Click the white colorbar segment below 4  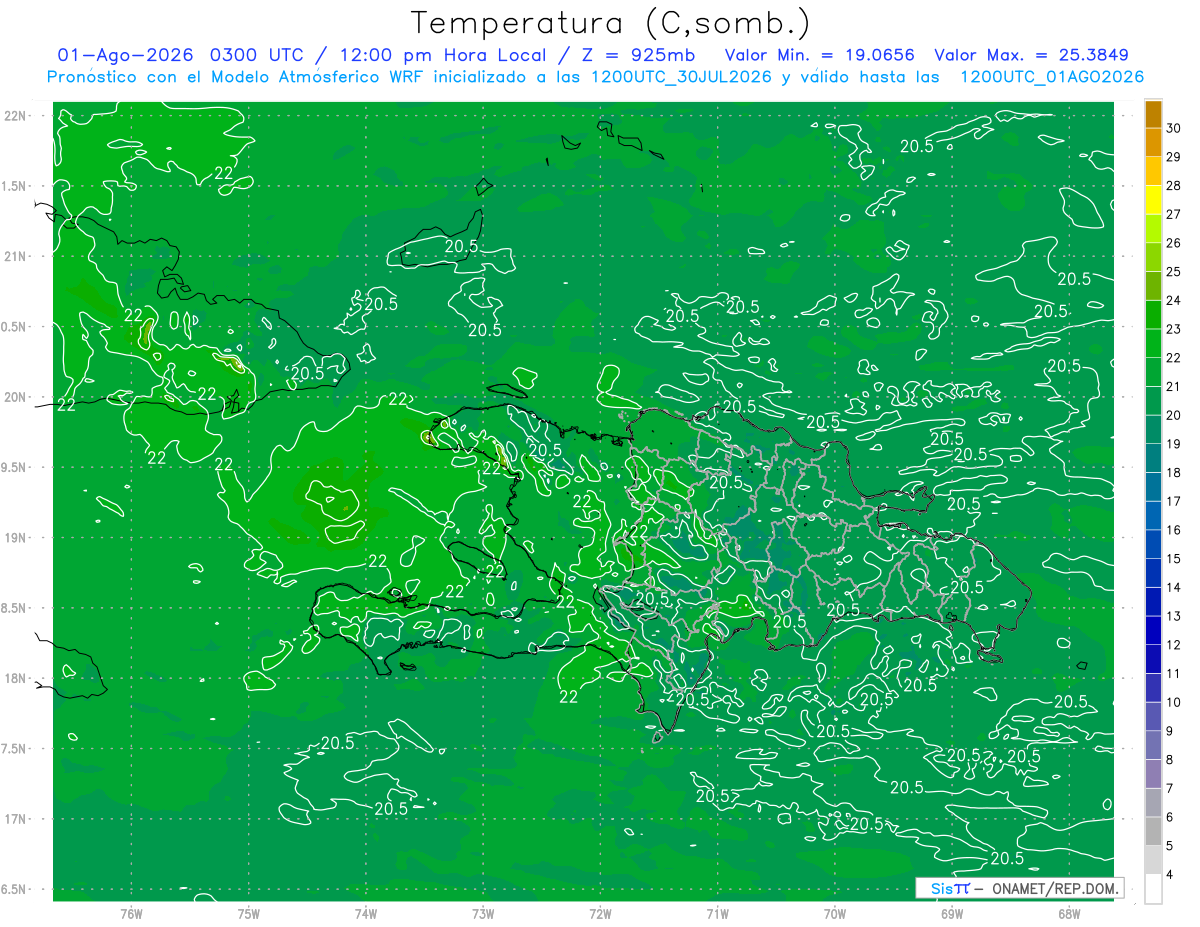click(1153, 888)
